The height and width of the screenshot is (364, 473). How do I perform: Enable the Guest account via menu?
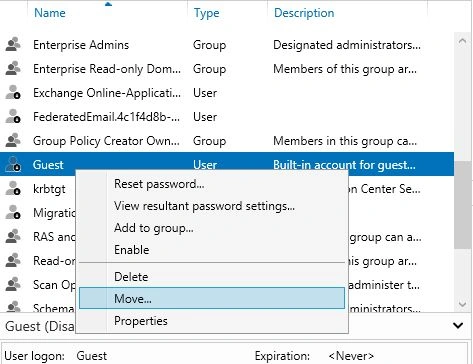pos(212,250)
